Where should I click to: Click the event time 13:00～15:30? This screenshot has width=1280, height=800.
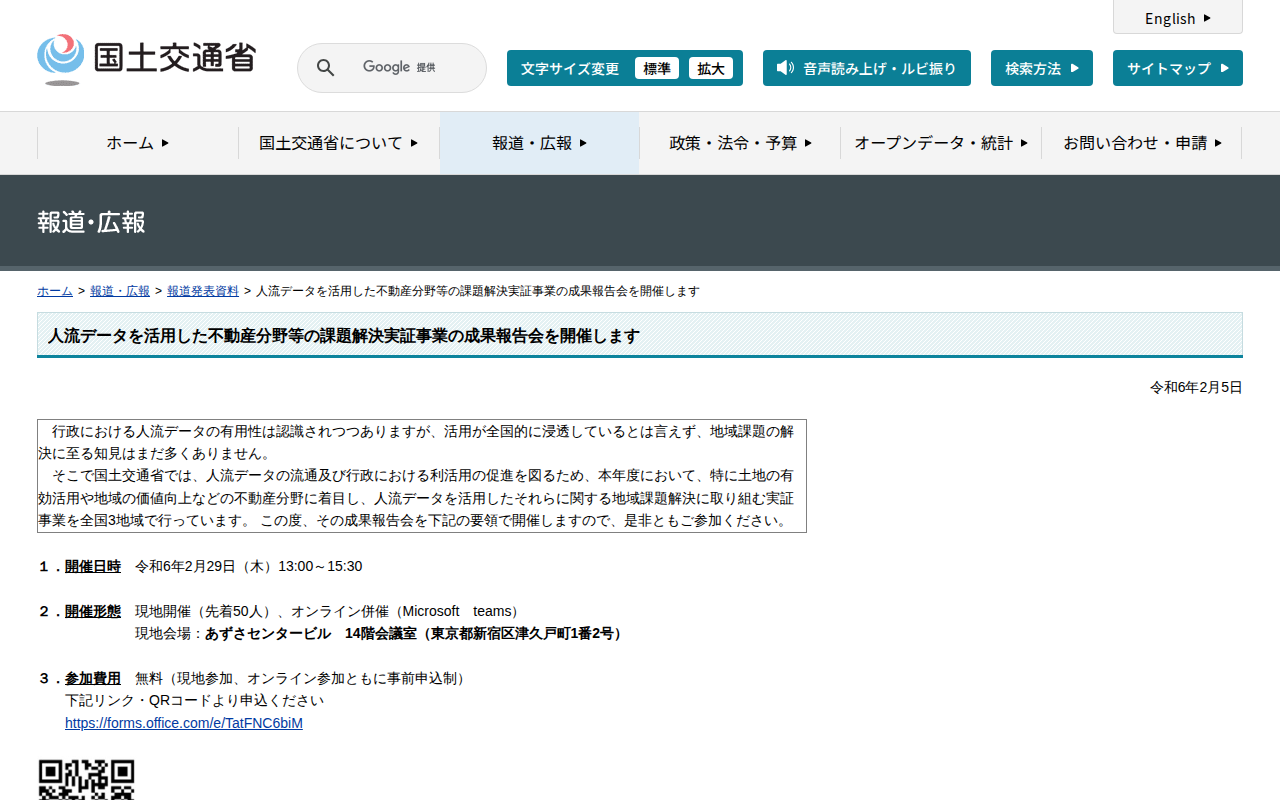pyautogui.click(x=320, y=566)
